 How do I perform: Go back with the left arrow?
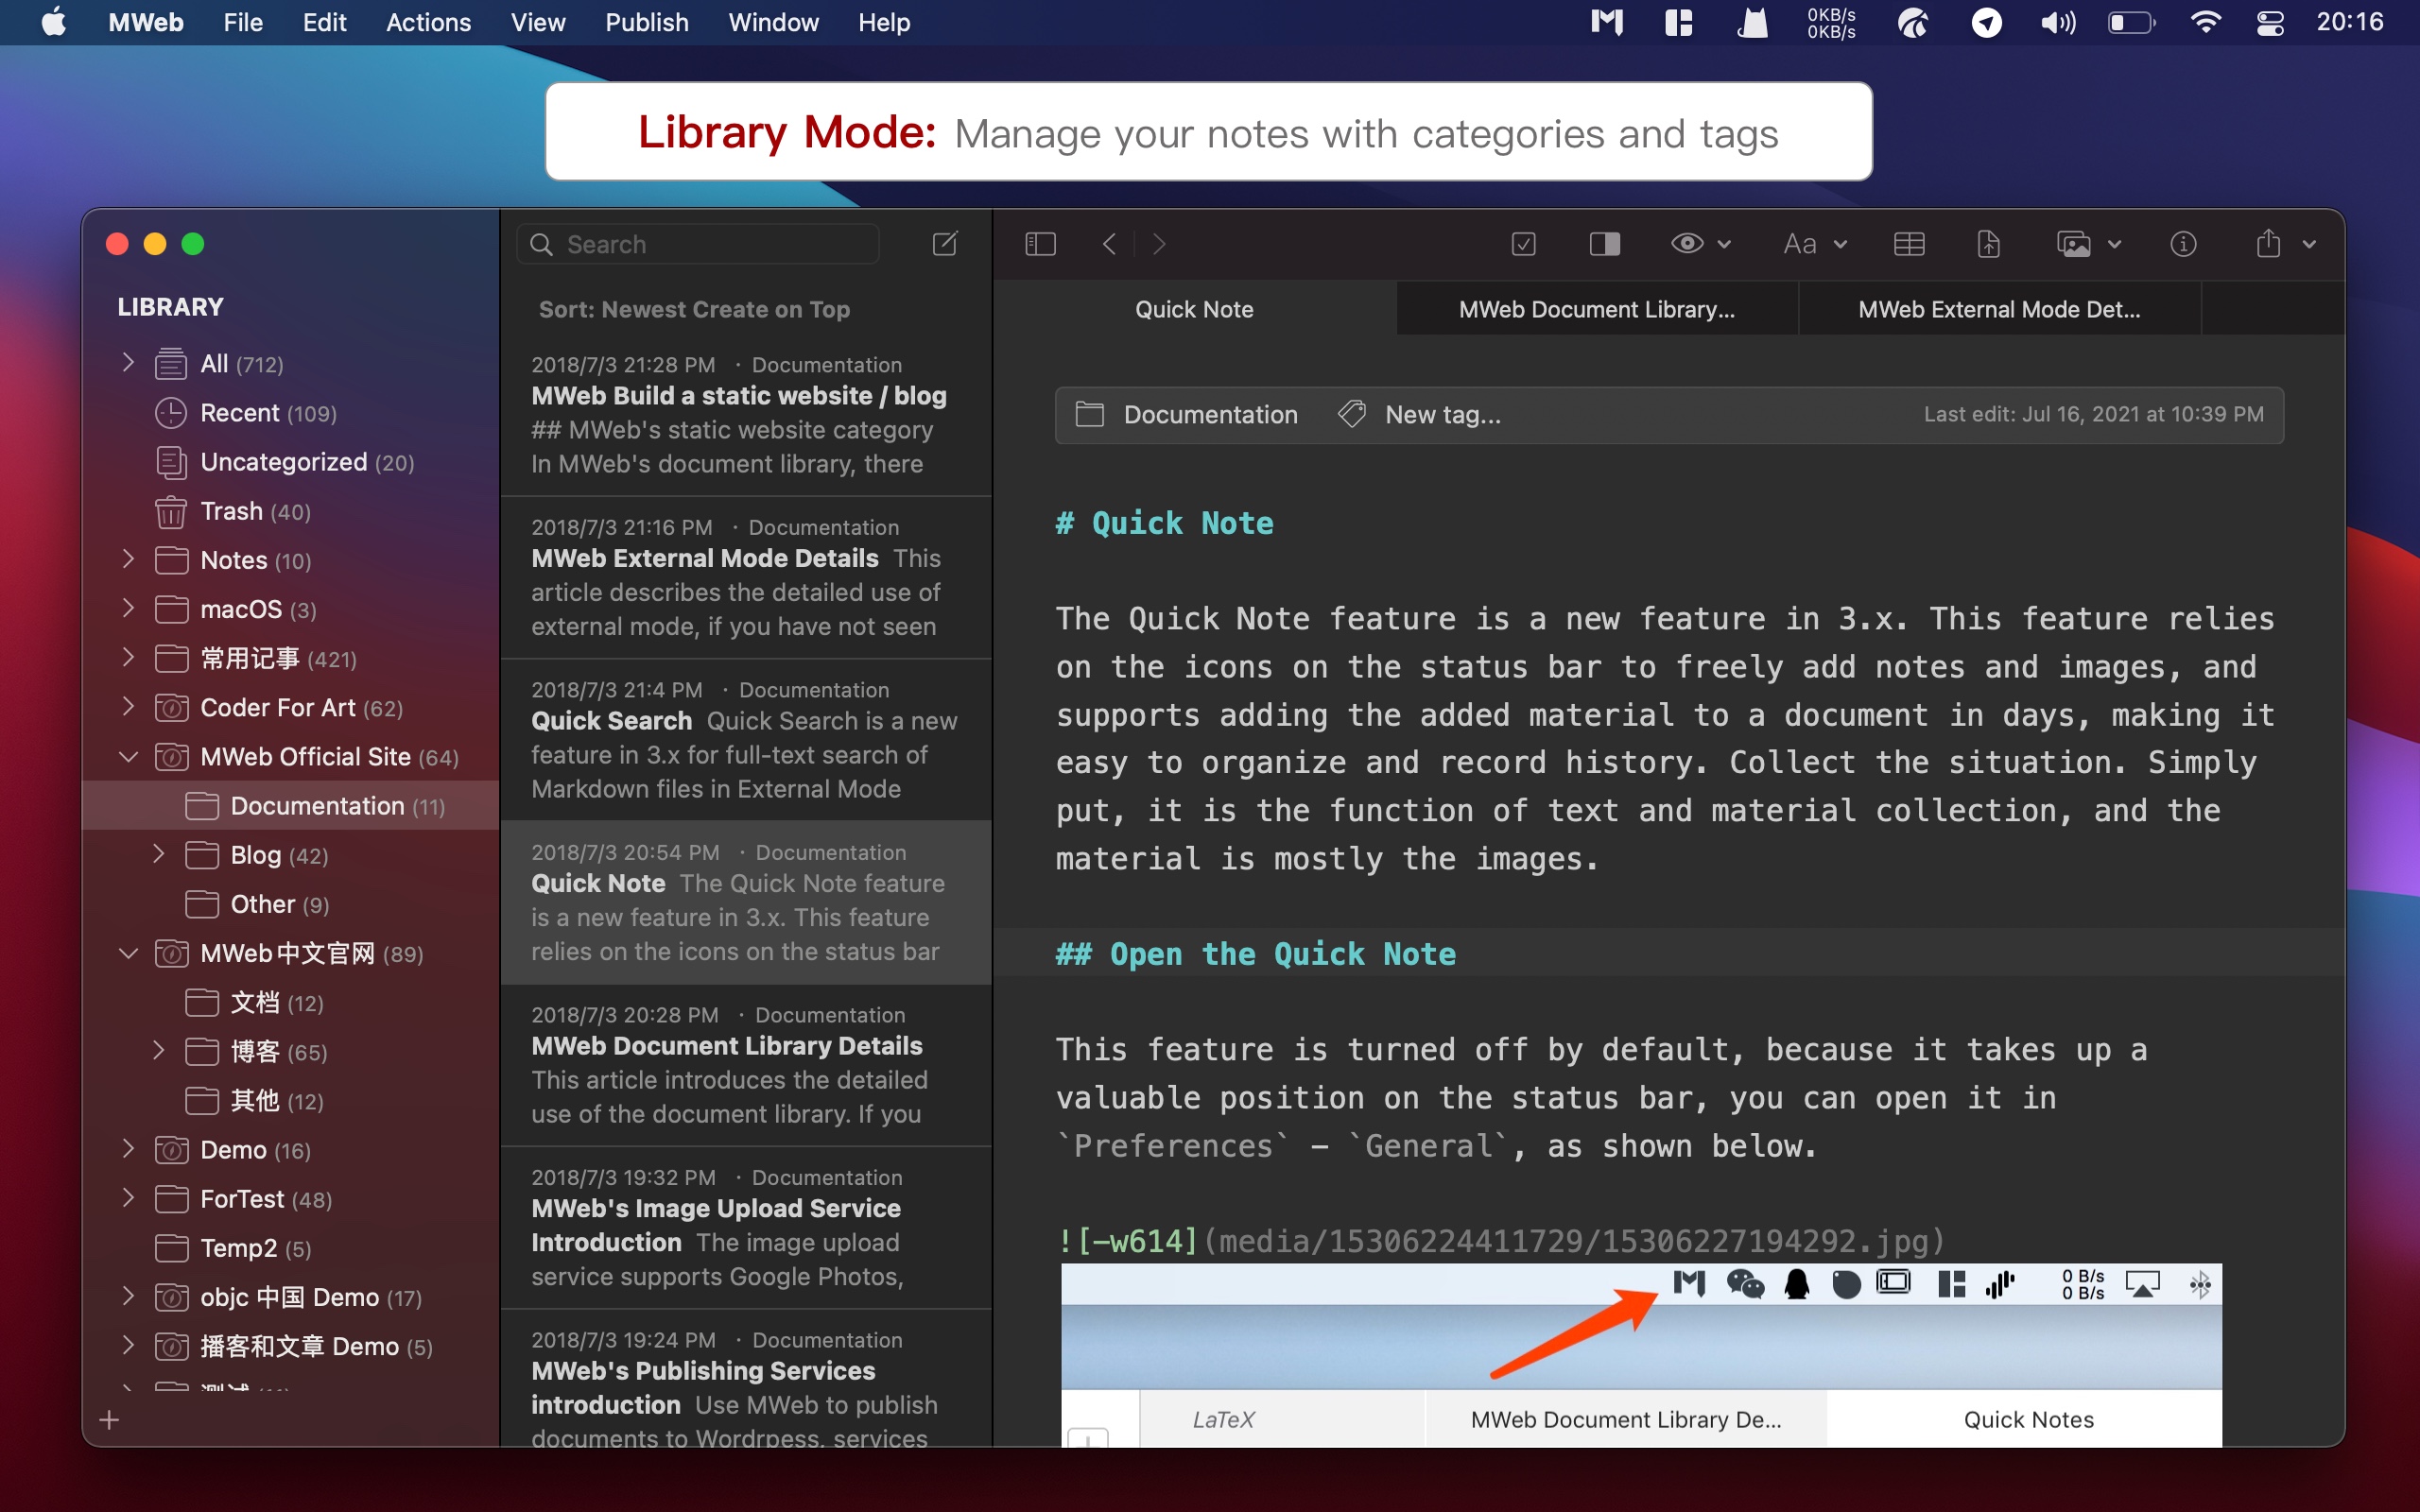tap(1109, 244)
